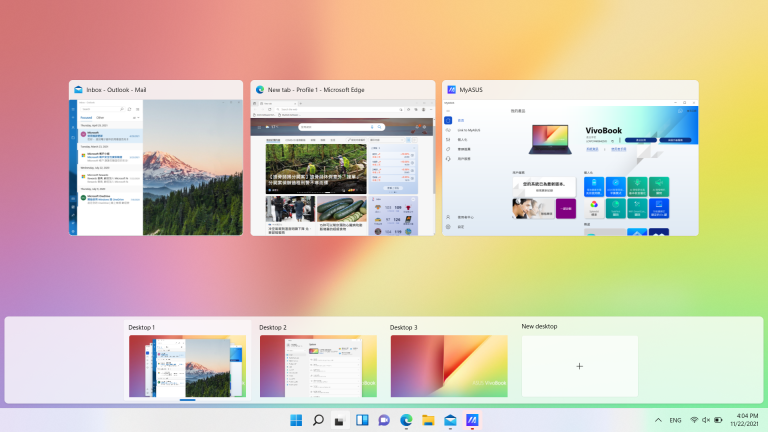
Task: Switch to Desktop 1 thumbnail
Action: 188,366
